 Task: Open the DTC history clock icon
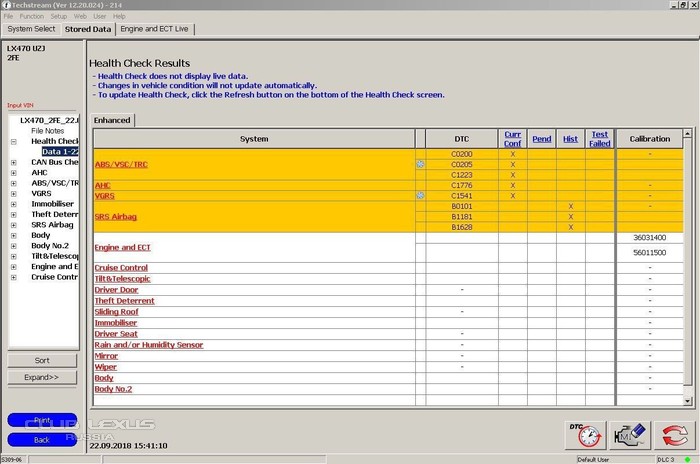tap(585, 435)
